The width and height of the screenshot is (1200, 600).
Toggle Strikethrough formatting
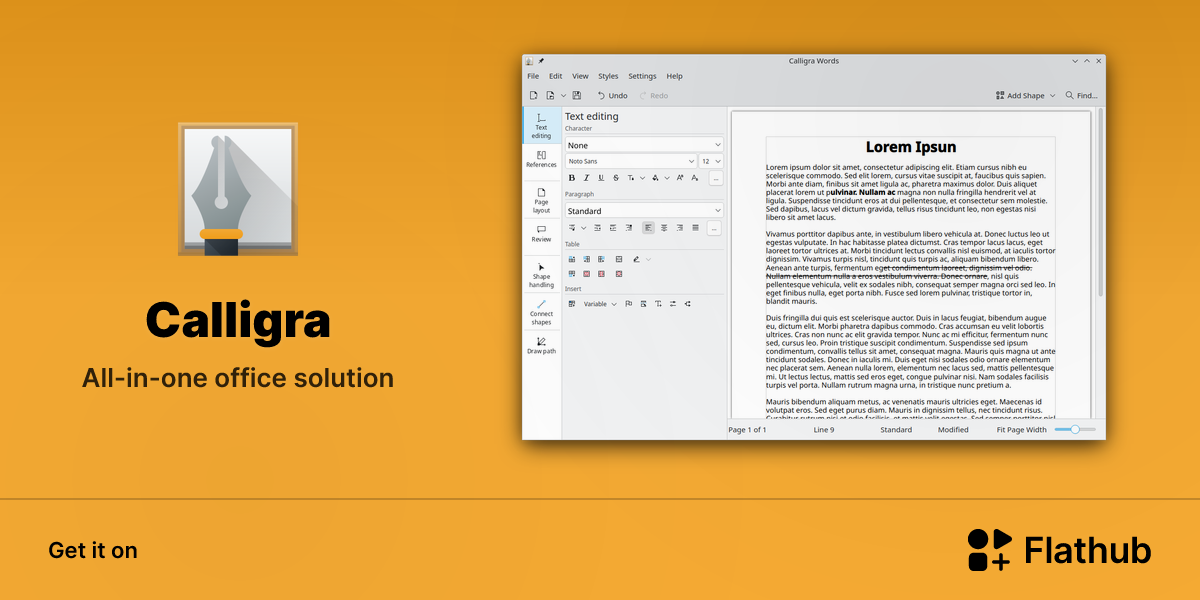616,178
